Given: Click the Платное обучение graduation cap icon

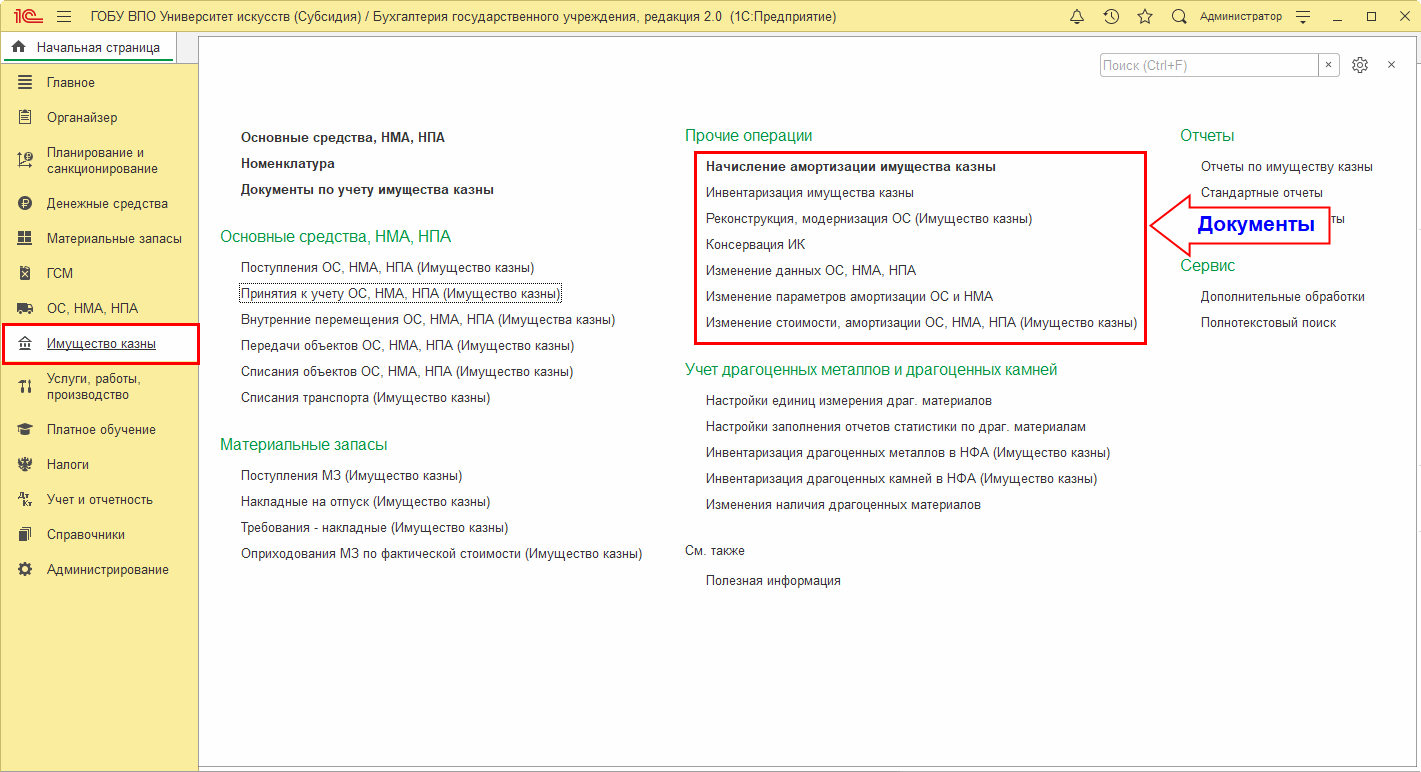Looking at the screenshot, I should [x=25, y=429].
